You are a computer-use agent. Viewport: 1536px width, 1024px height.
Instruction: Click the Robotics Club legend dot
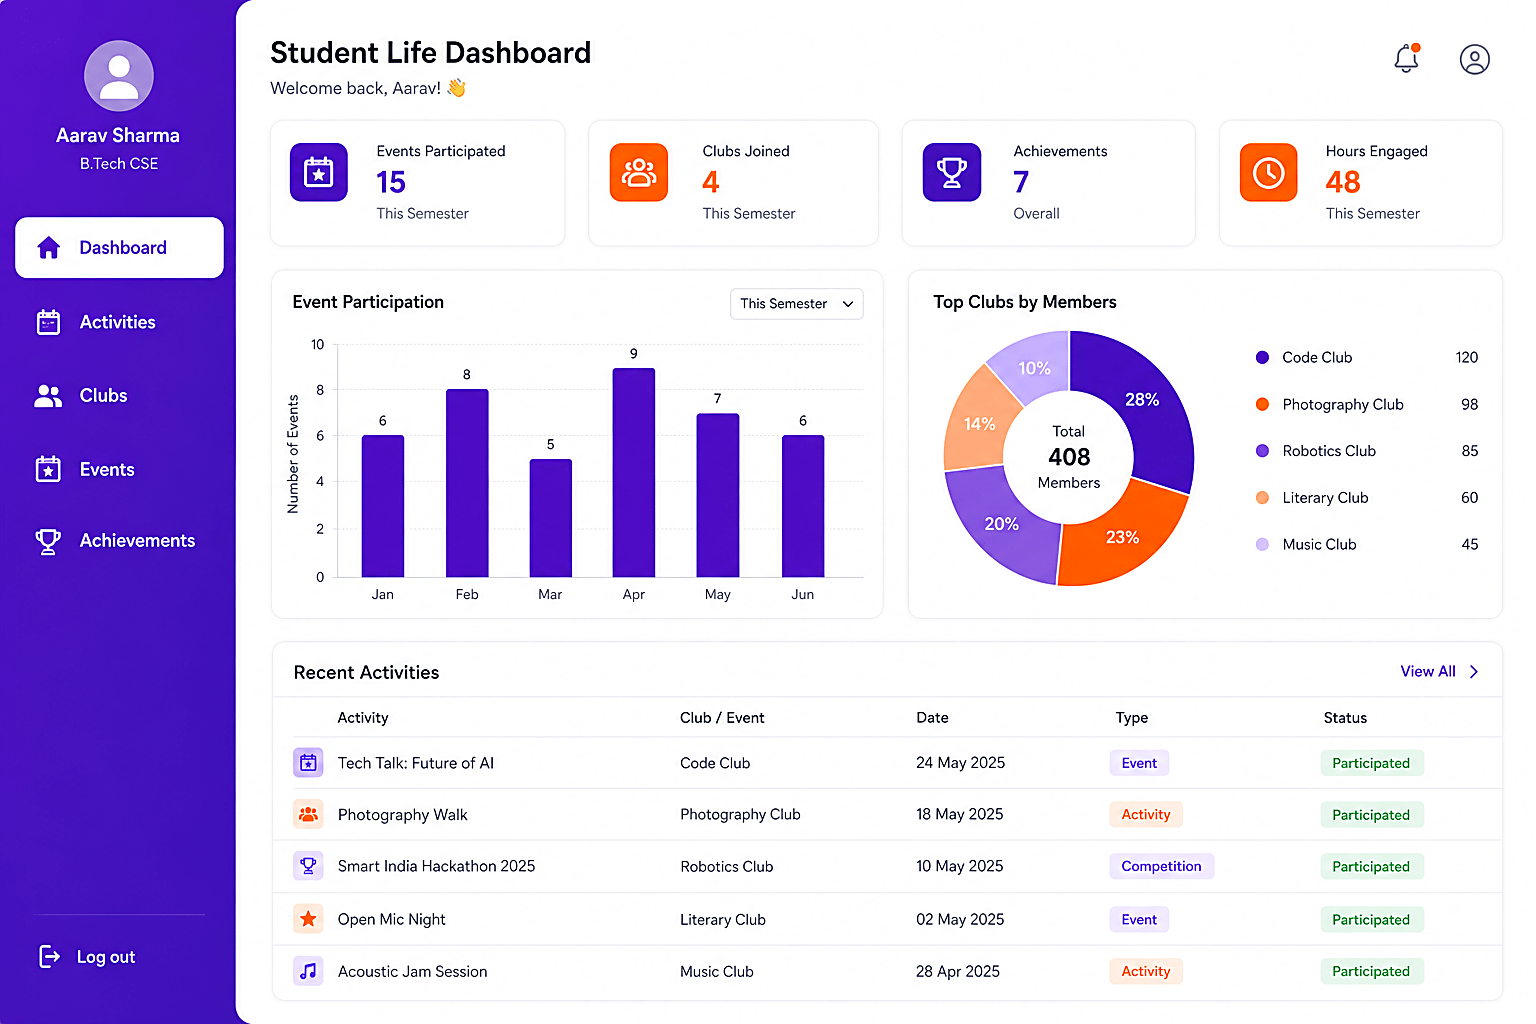click(x=1262, y=451)
